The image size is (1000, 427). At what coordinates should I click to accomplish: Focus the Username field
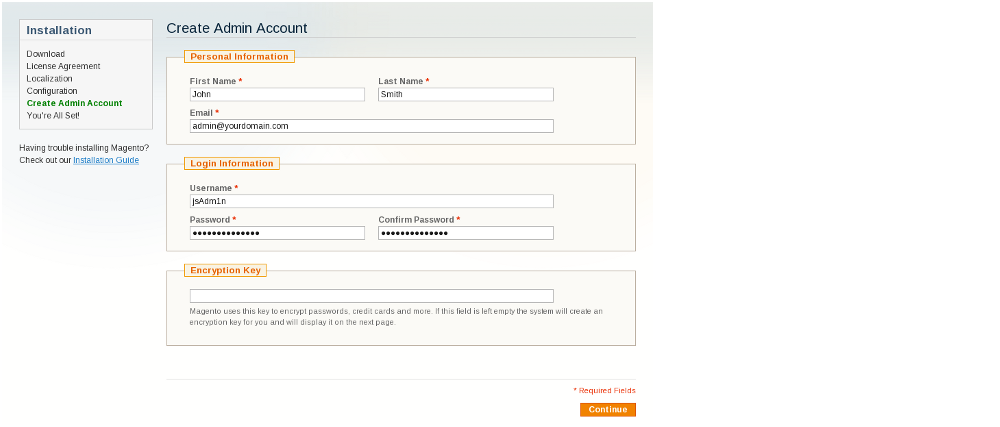372,201
